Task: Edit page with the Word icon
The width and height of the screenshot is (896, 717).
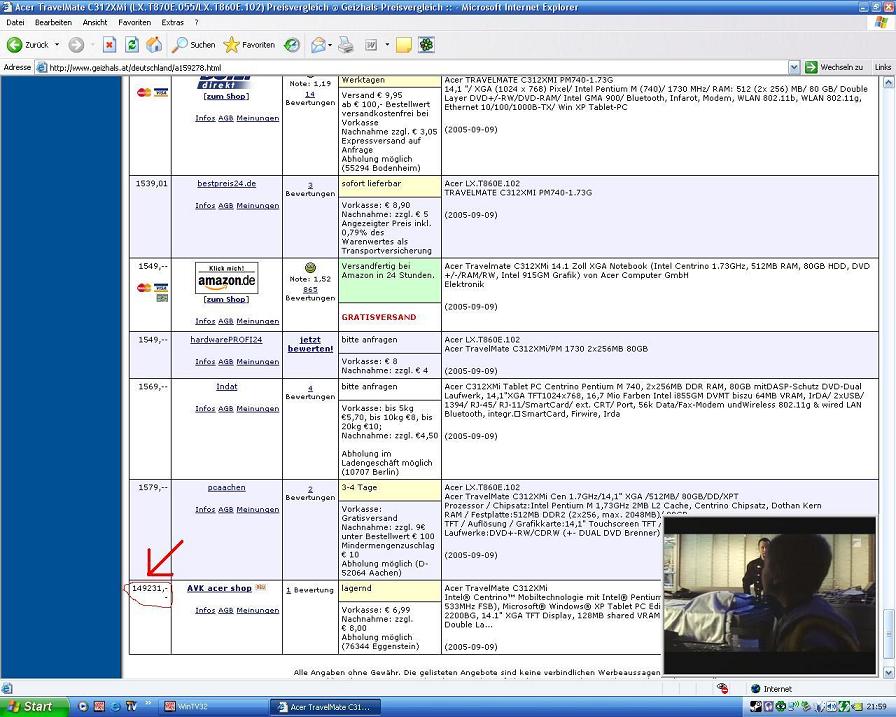Action: 371,45
